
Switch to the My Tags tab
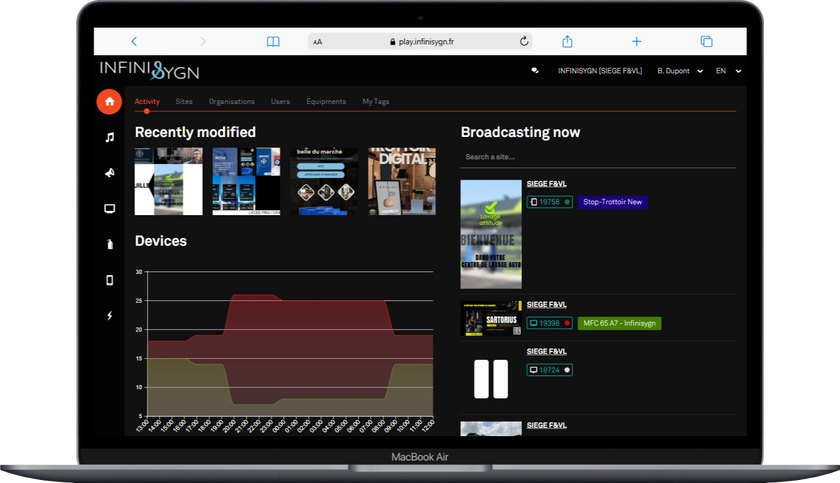point(376,101)
